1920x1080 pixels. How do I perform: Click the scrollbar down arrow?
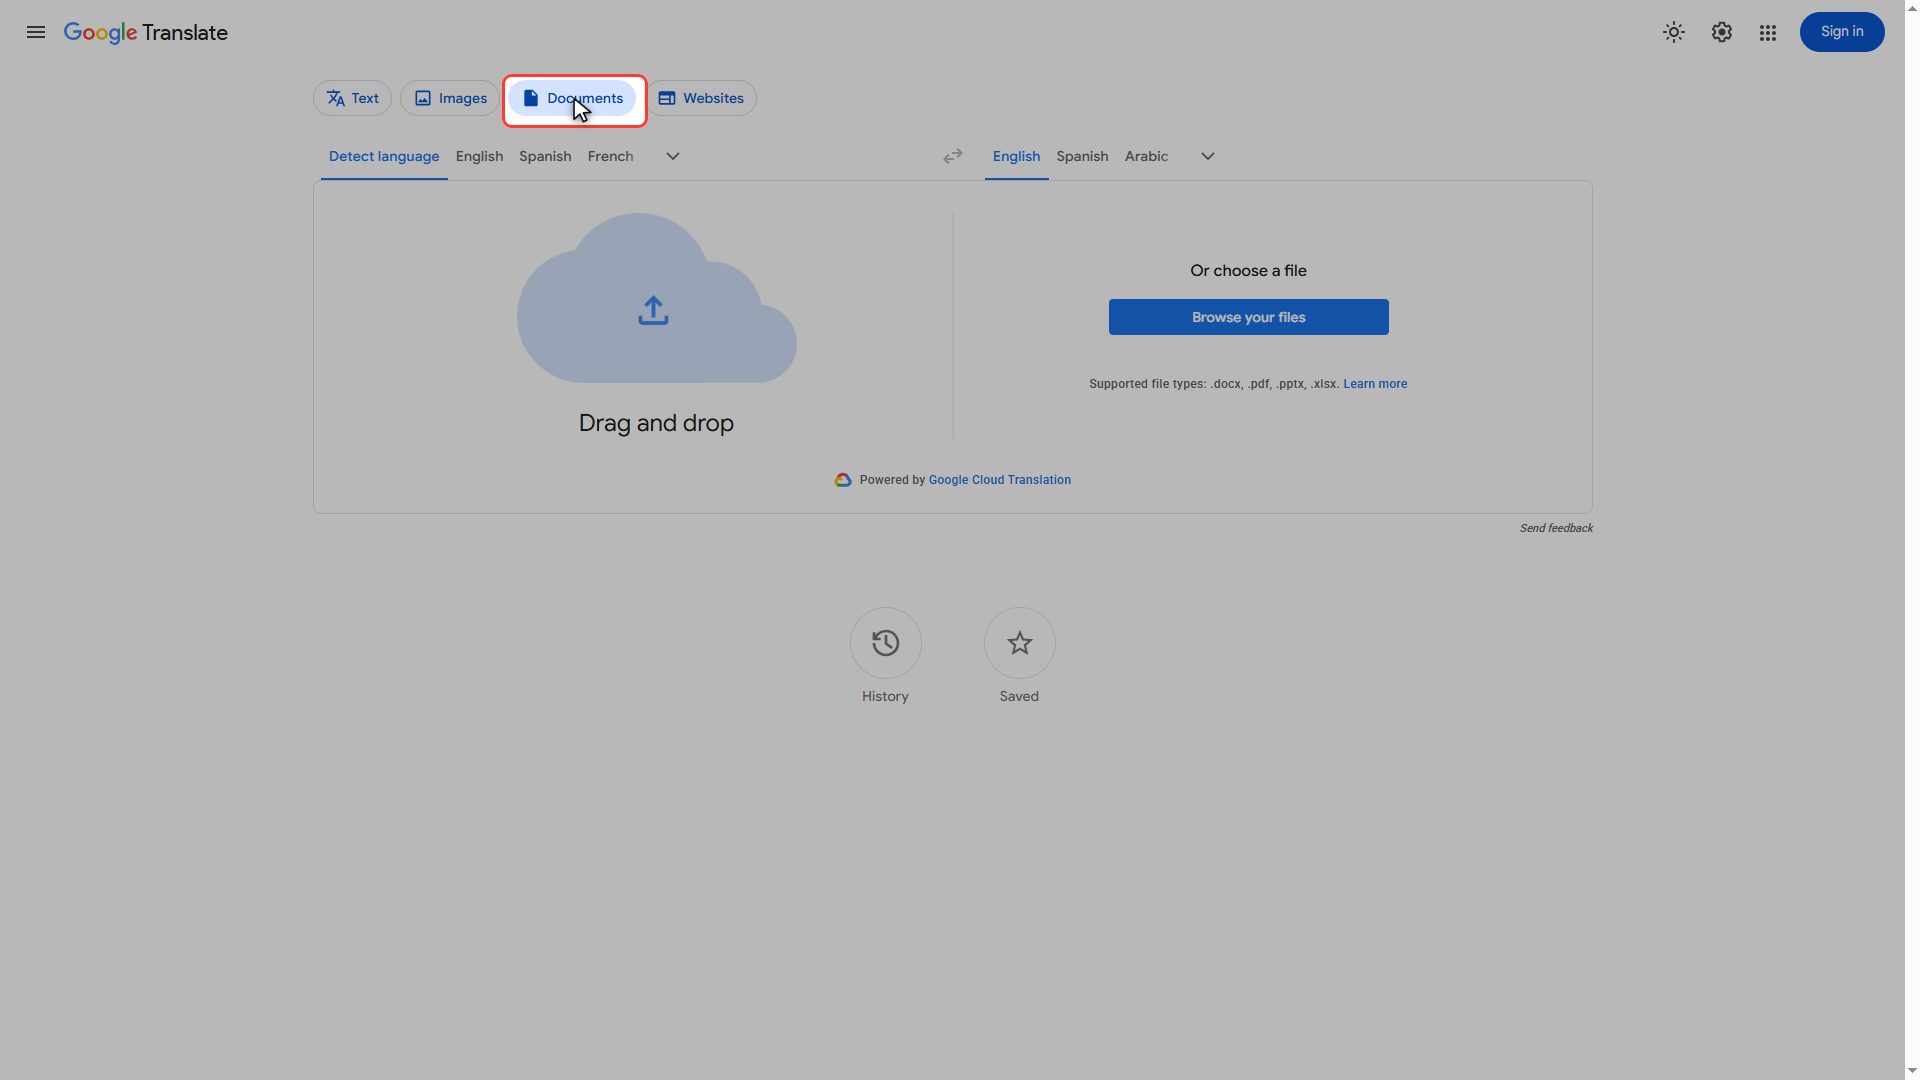pos(1912,1071)
